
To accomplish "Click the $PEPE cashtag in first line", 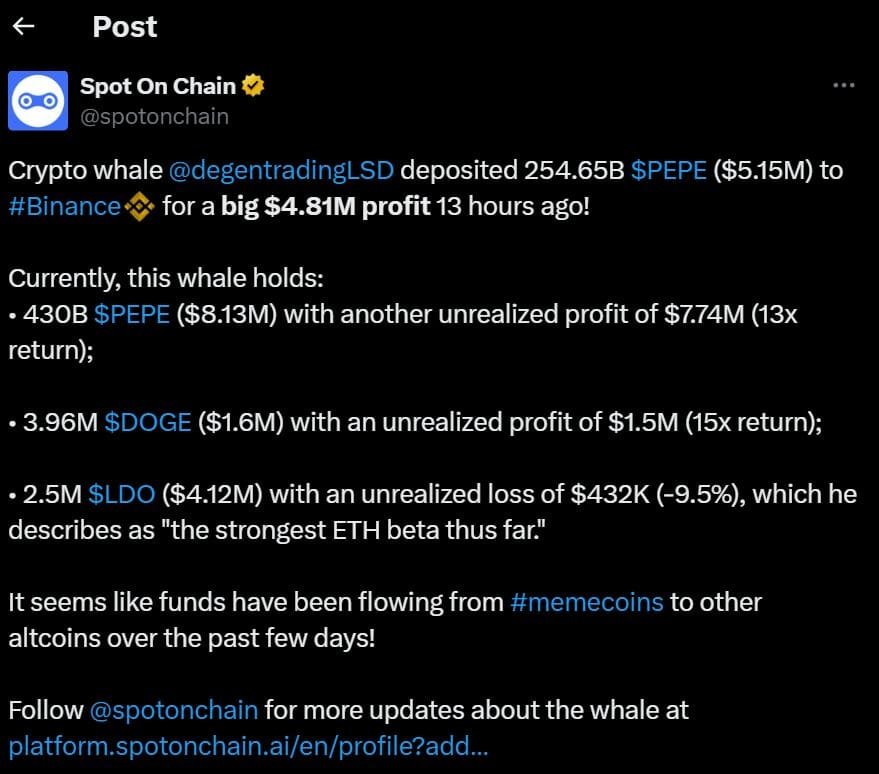I will 668,170.
